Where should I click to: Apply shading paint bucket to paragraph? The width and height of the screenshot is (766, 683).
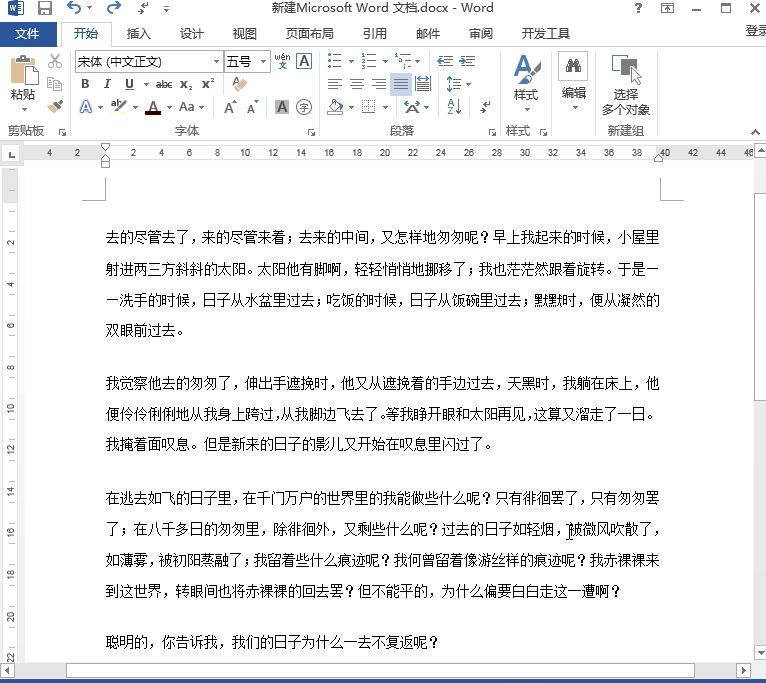point(335,107)
